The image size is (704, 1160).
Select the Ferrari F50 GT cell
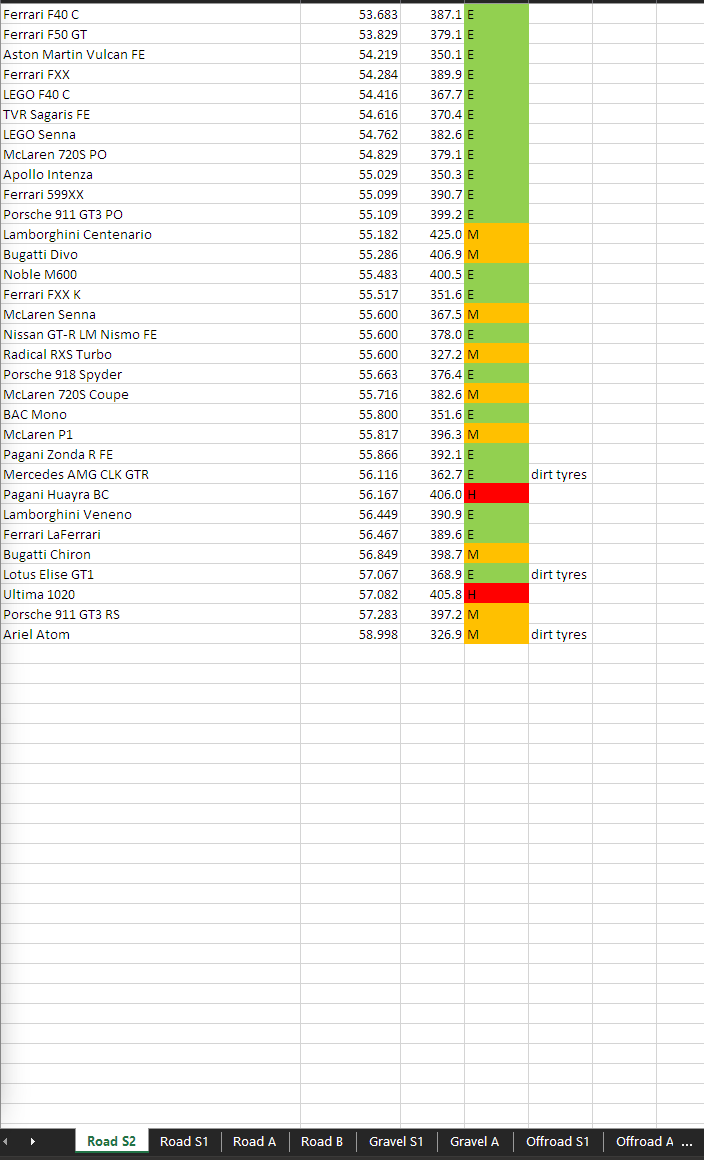(151, 34)
